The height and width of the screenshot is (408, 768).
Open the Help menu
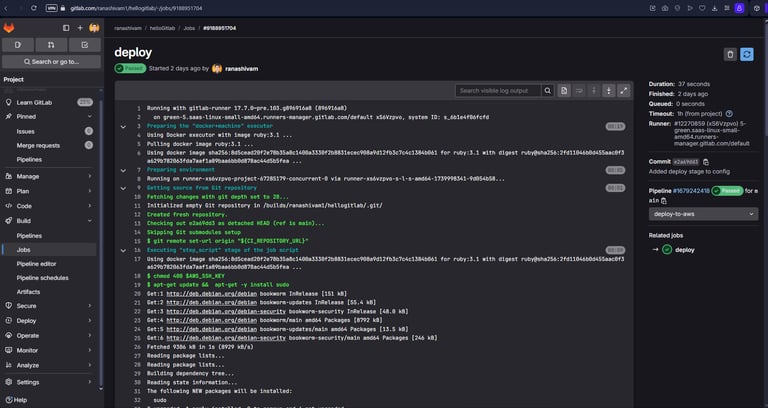[x=16, y=400]
